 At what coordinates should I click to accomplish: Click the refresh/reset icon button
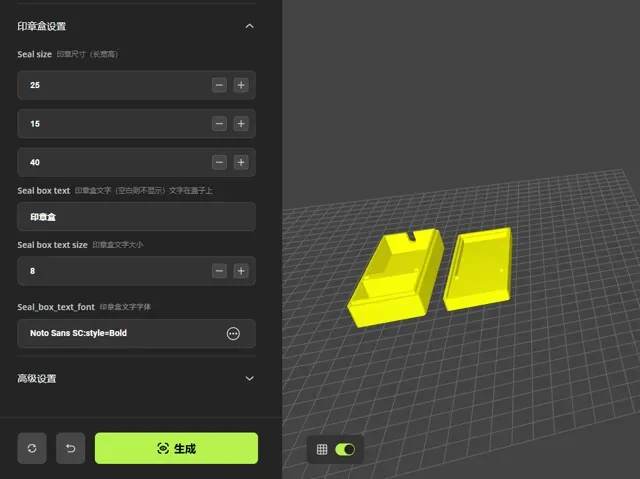click(32, 448)
